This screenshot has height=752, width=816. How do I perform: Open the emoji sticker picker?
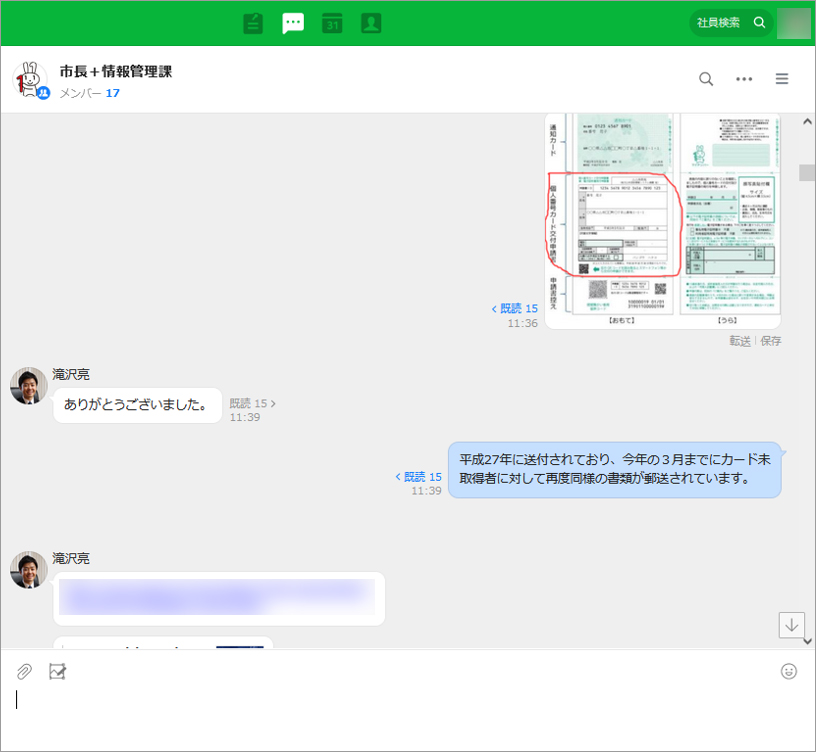coord(789,672)
